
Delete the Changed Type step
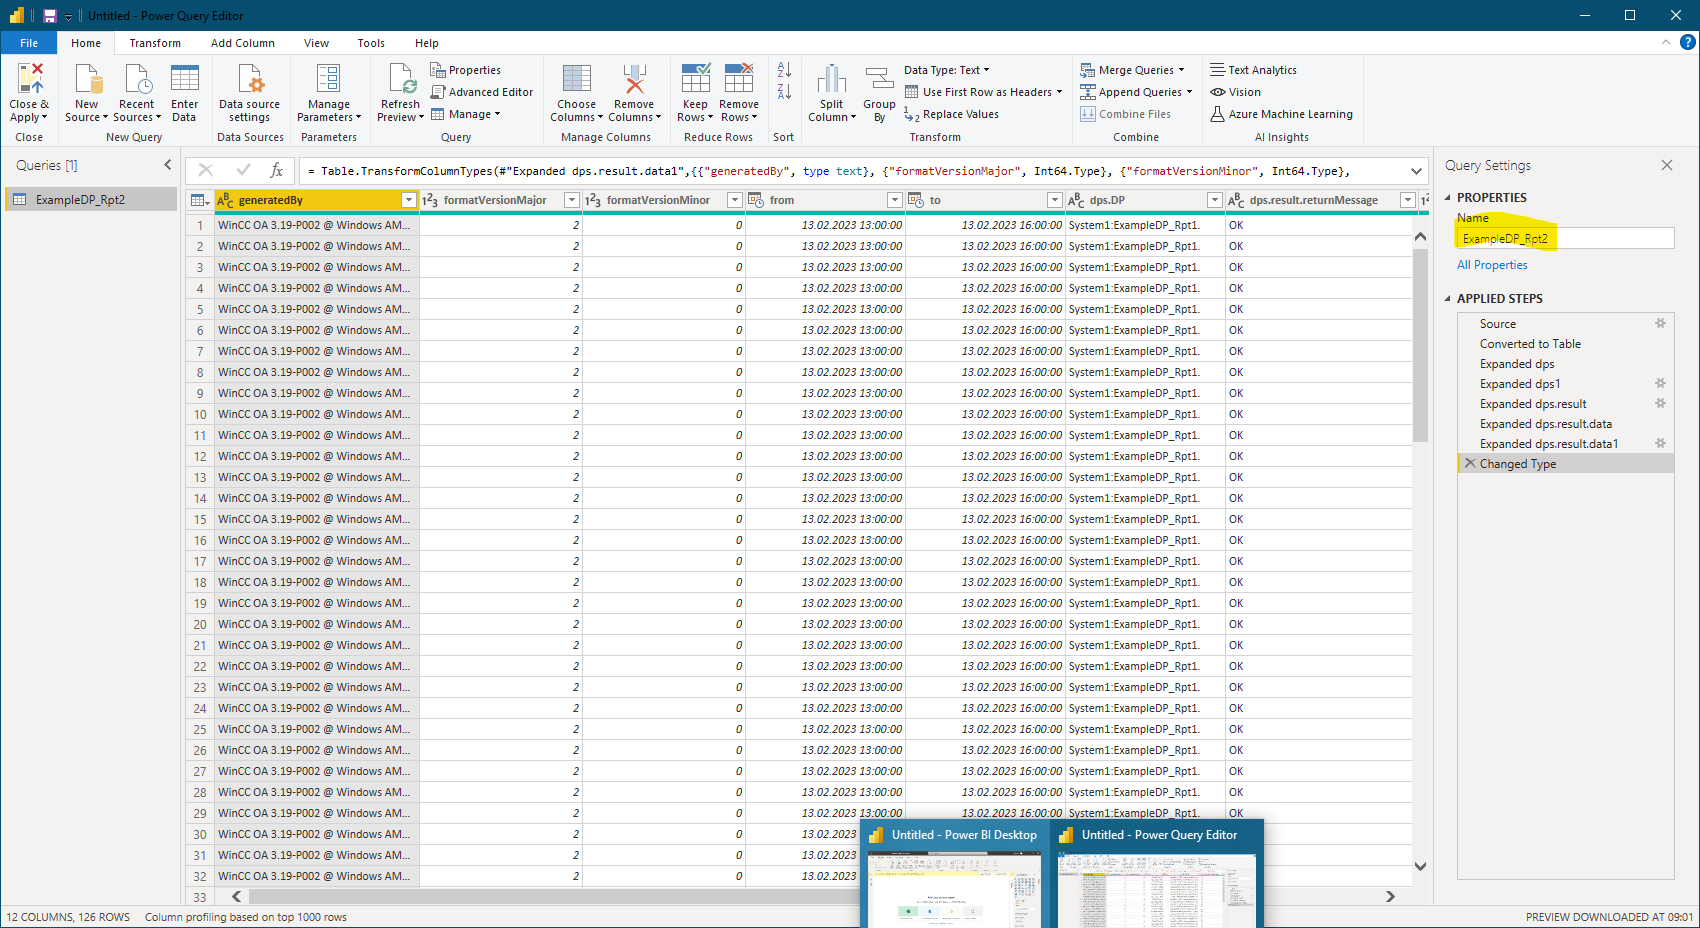[1469, 463]
